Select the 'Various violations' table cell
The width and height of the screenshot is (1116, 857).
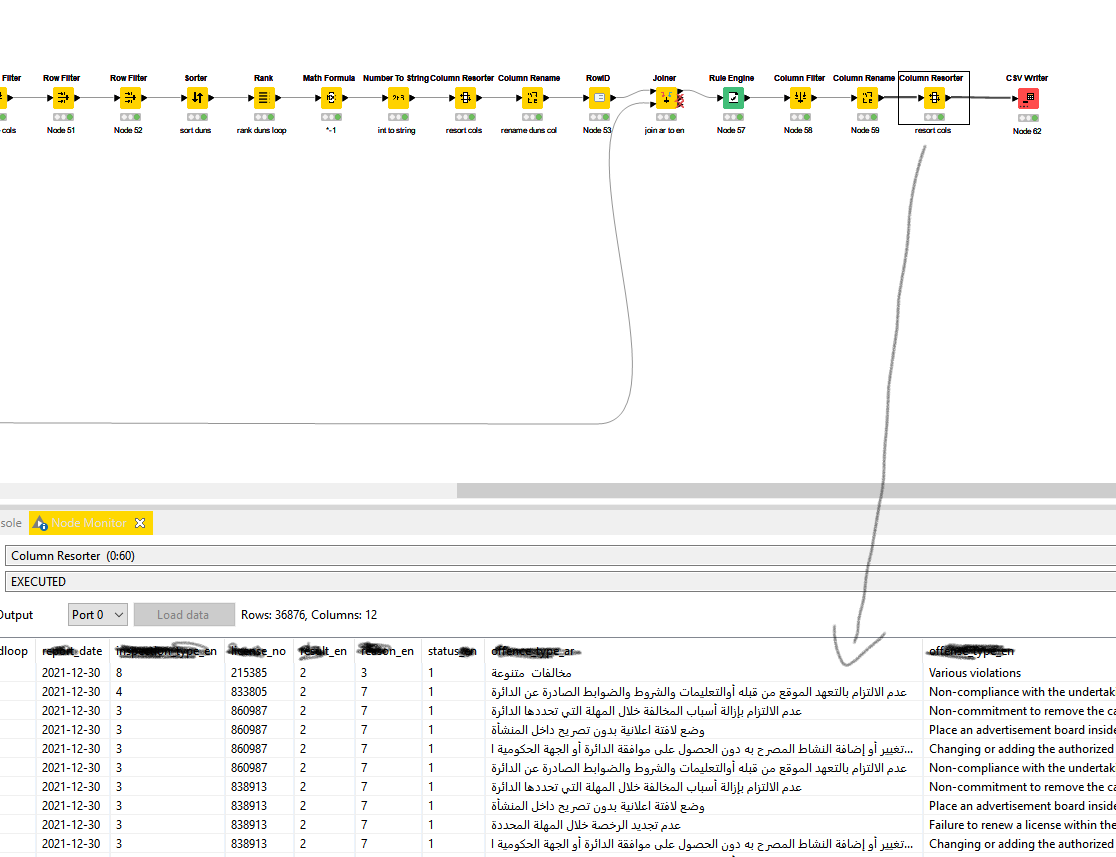(x=975, y=673)
